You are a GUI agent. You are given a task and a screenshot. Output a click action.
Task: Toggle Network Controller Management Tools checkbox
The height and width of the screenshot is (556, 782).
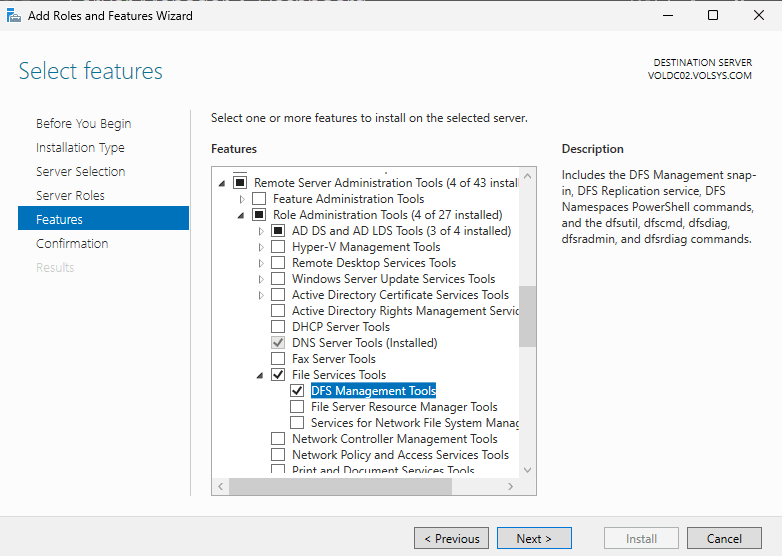(x=278, y=439)
